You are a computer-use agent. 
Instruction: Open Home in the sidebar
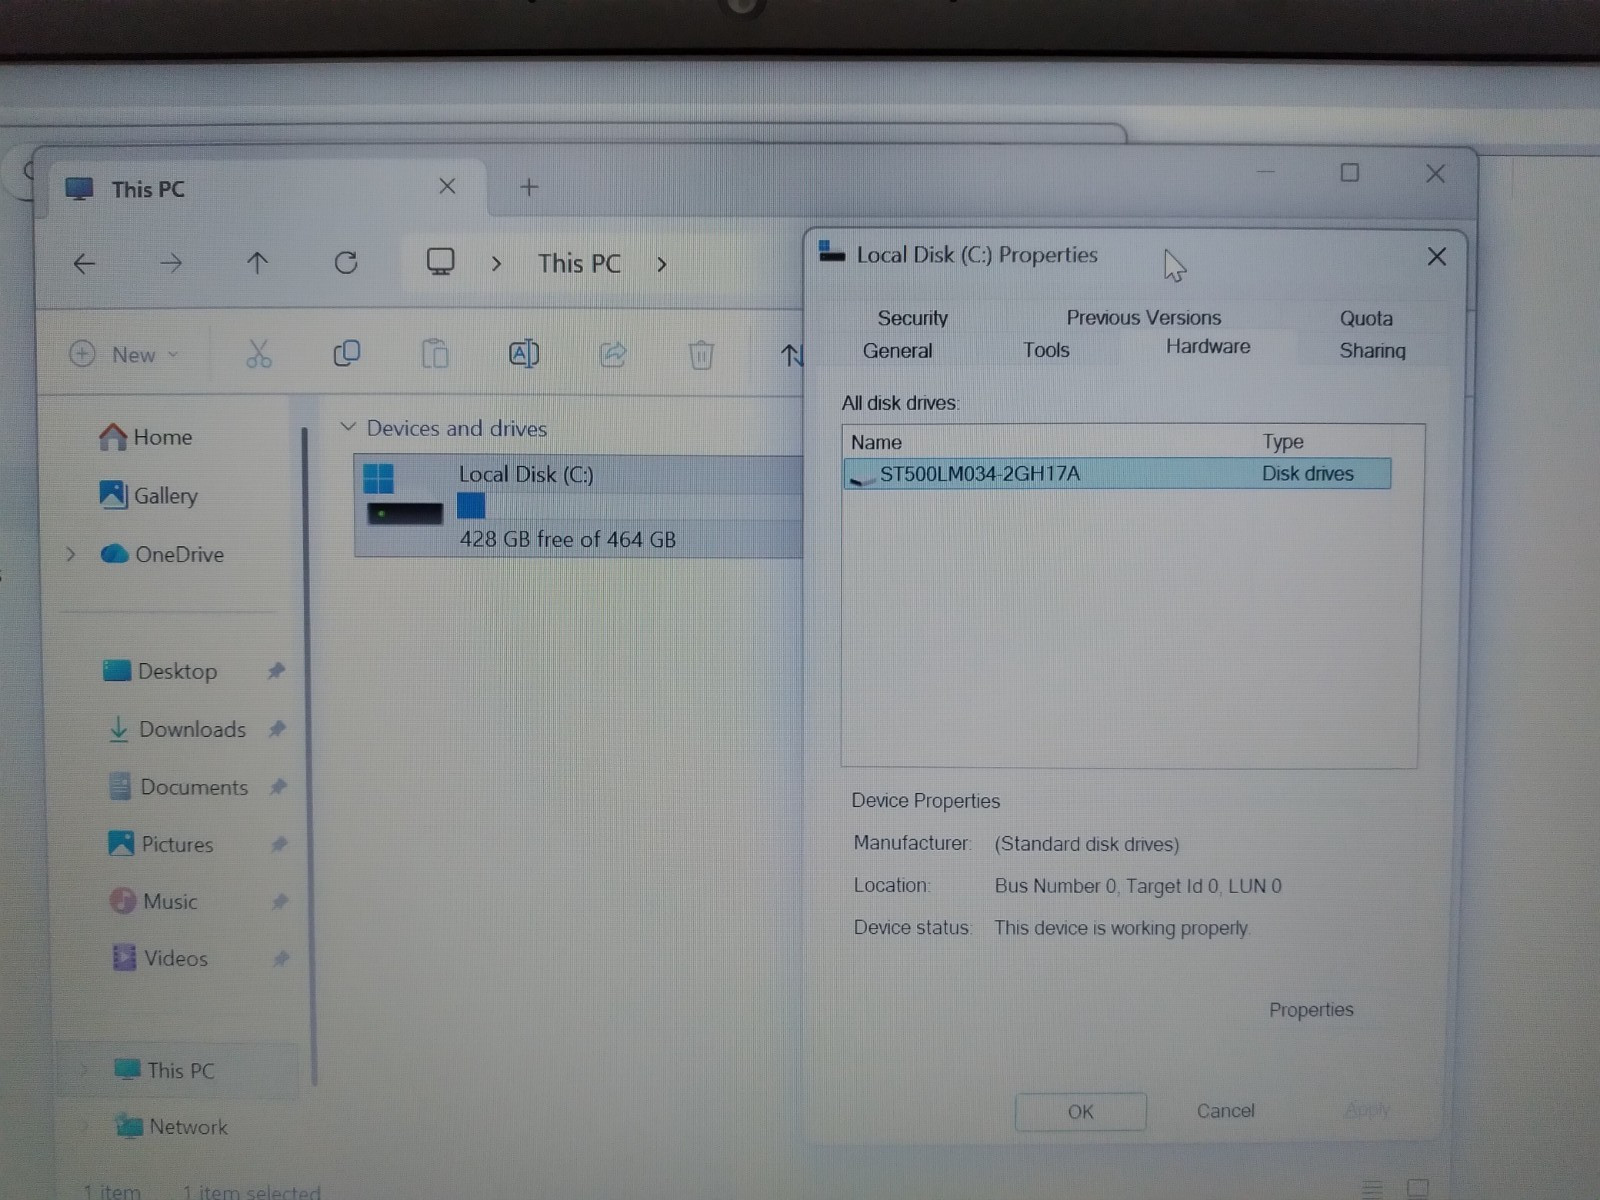coord(145,437)
